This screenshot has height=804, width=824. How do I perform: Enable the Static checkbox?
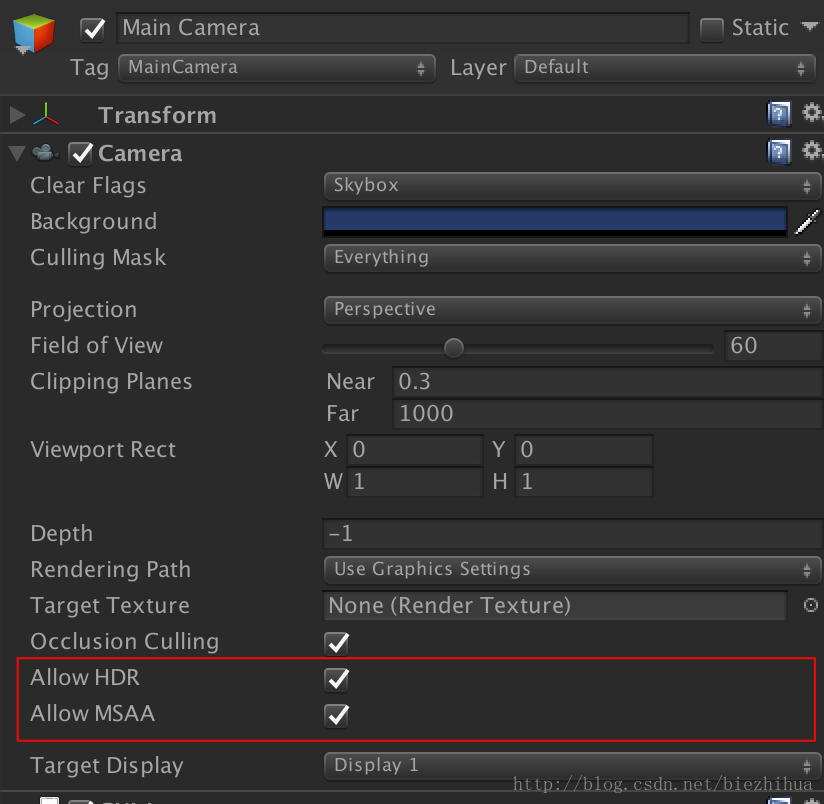click(712, 29)
